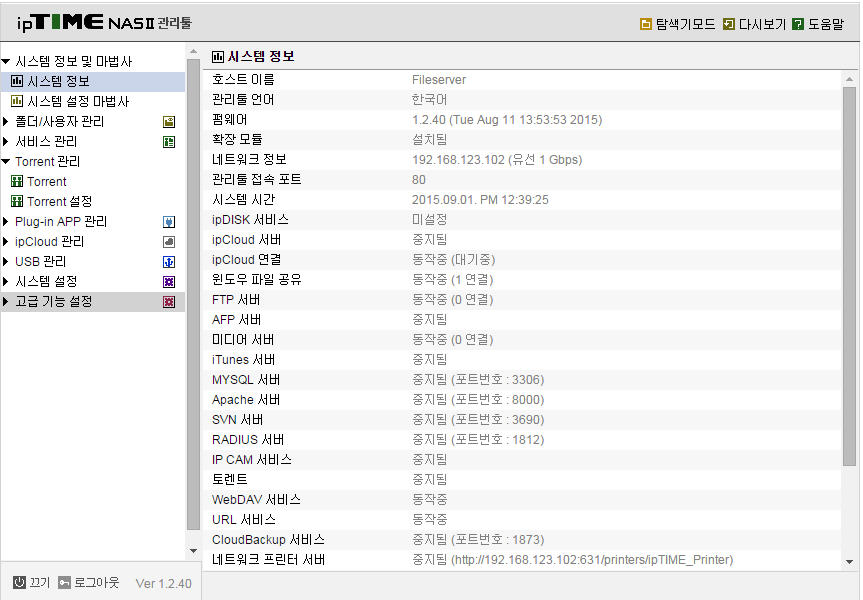Viewport: 863px width, 600px height.
Task: Expand the ipCloud 관리 arrow
Action: [x=6, y=242]
